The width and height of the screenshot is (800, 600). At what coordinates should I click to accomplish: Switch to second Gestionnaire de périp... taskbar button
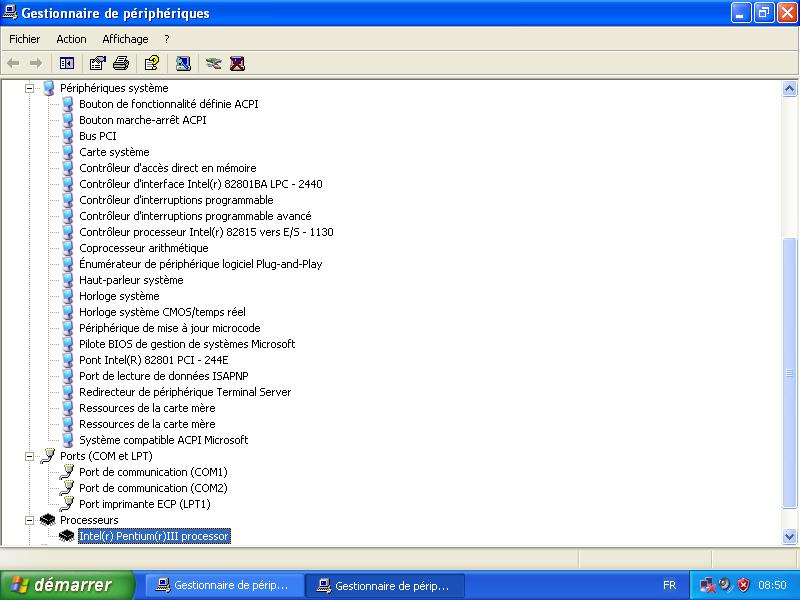click(x=385, y=585)
